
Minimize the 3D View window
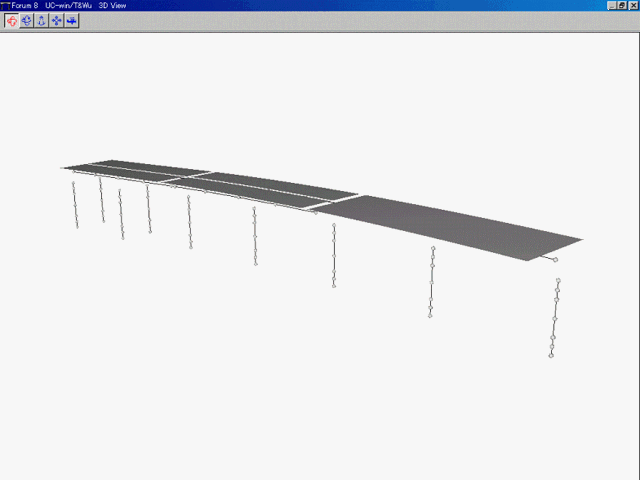(612, 5)
